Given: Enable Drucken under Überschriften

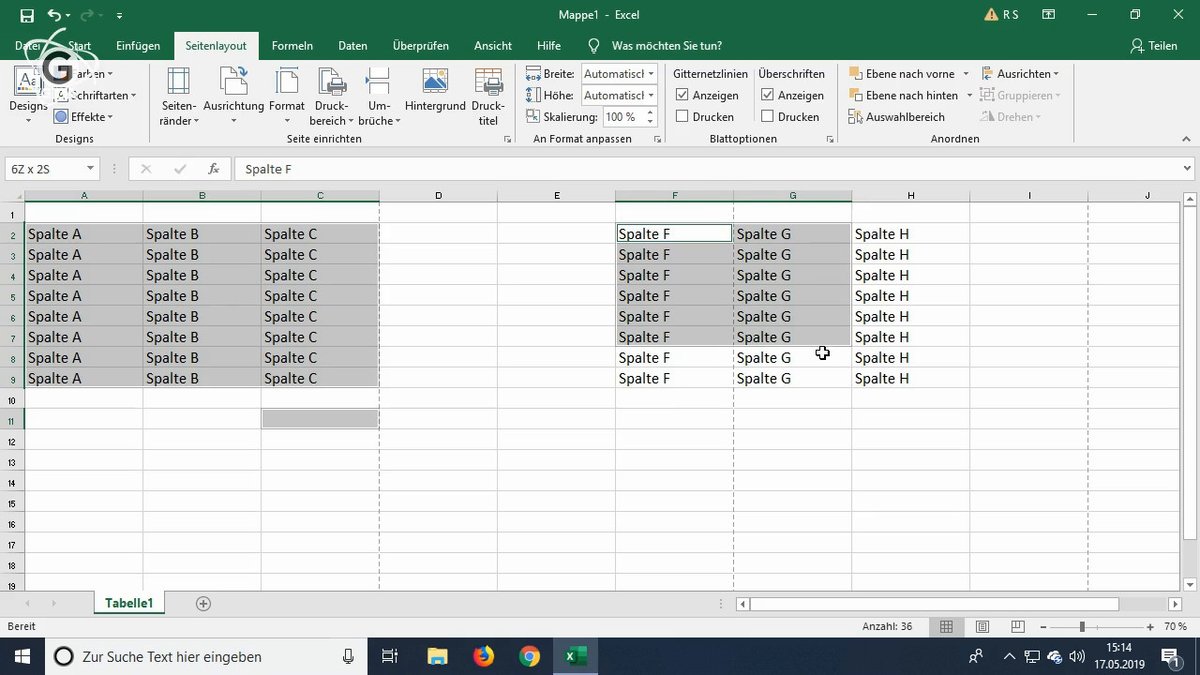Looking at the screenshot, I should (771, 116).
